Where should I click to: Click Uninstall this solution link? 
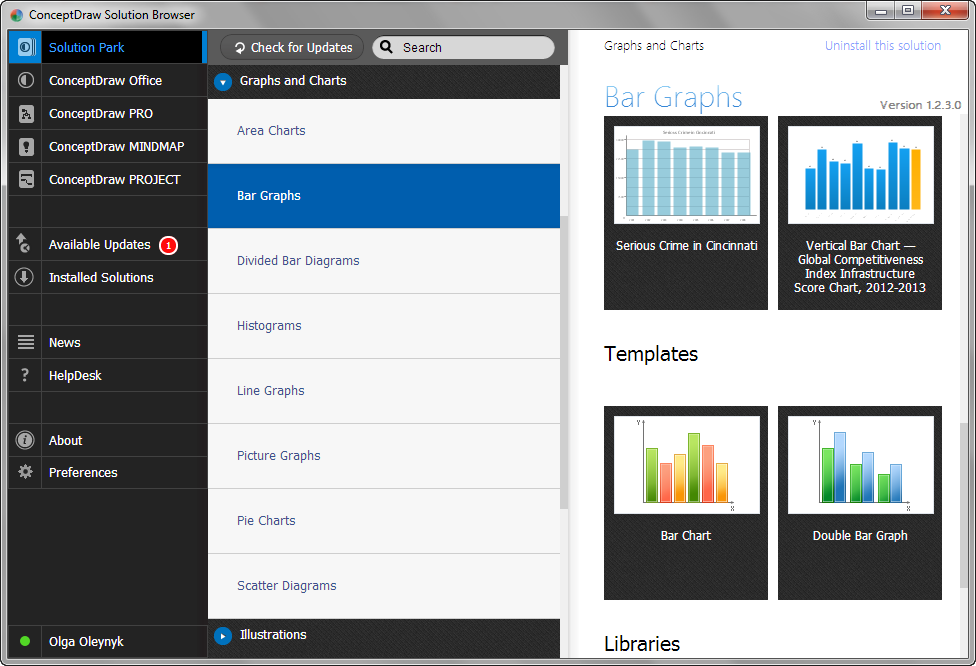click(883, 45)
